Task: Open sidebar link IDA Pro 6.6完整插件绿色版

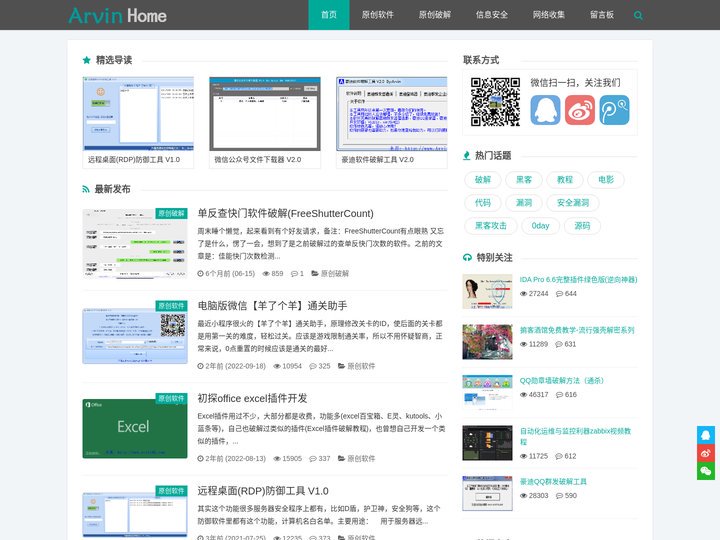Action: tap(578, 280)
